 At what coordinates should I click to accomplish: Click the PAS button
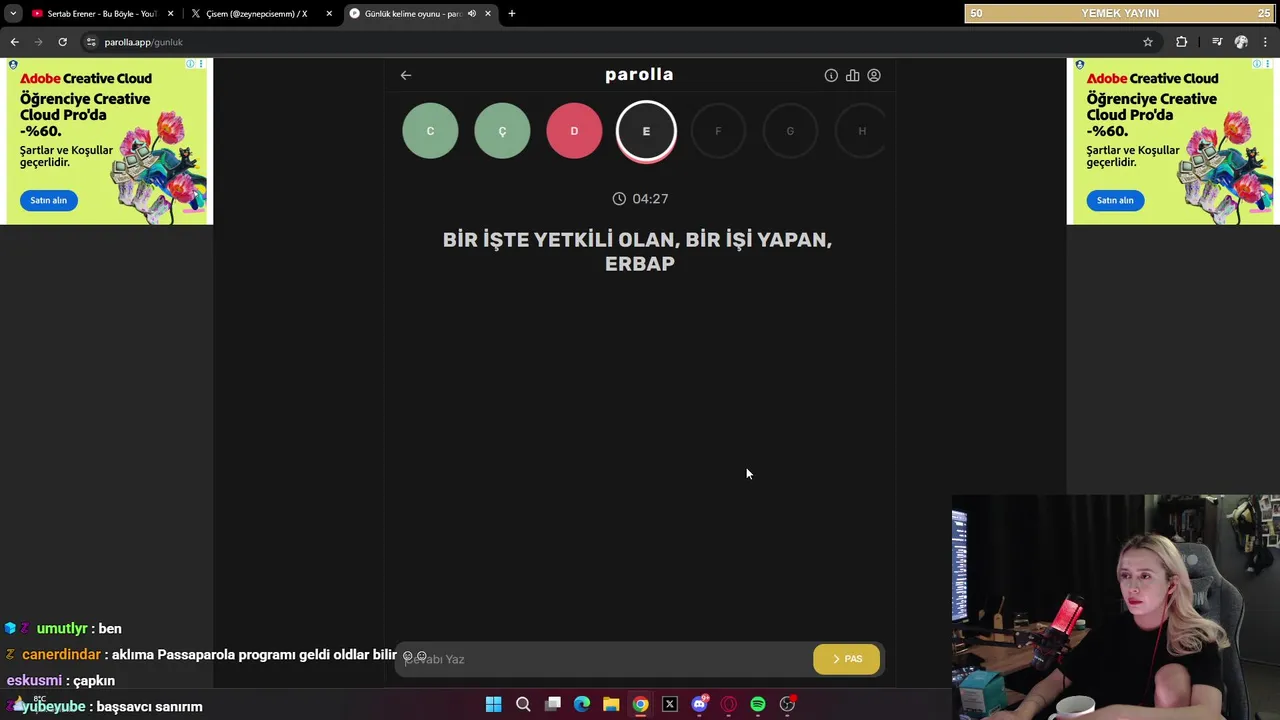(x=847, y=659)
